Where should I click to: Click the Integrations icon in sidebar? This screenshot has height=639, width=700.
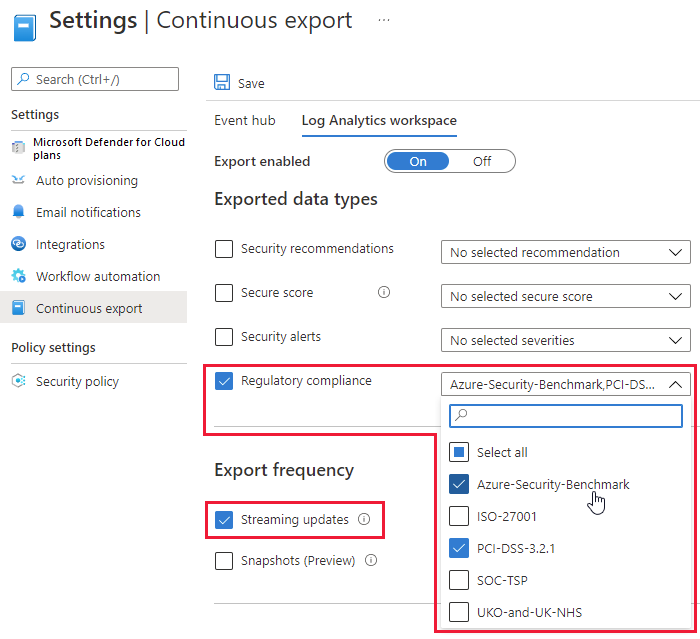click(18, 245)
